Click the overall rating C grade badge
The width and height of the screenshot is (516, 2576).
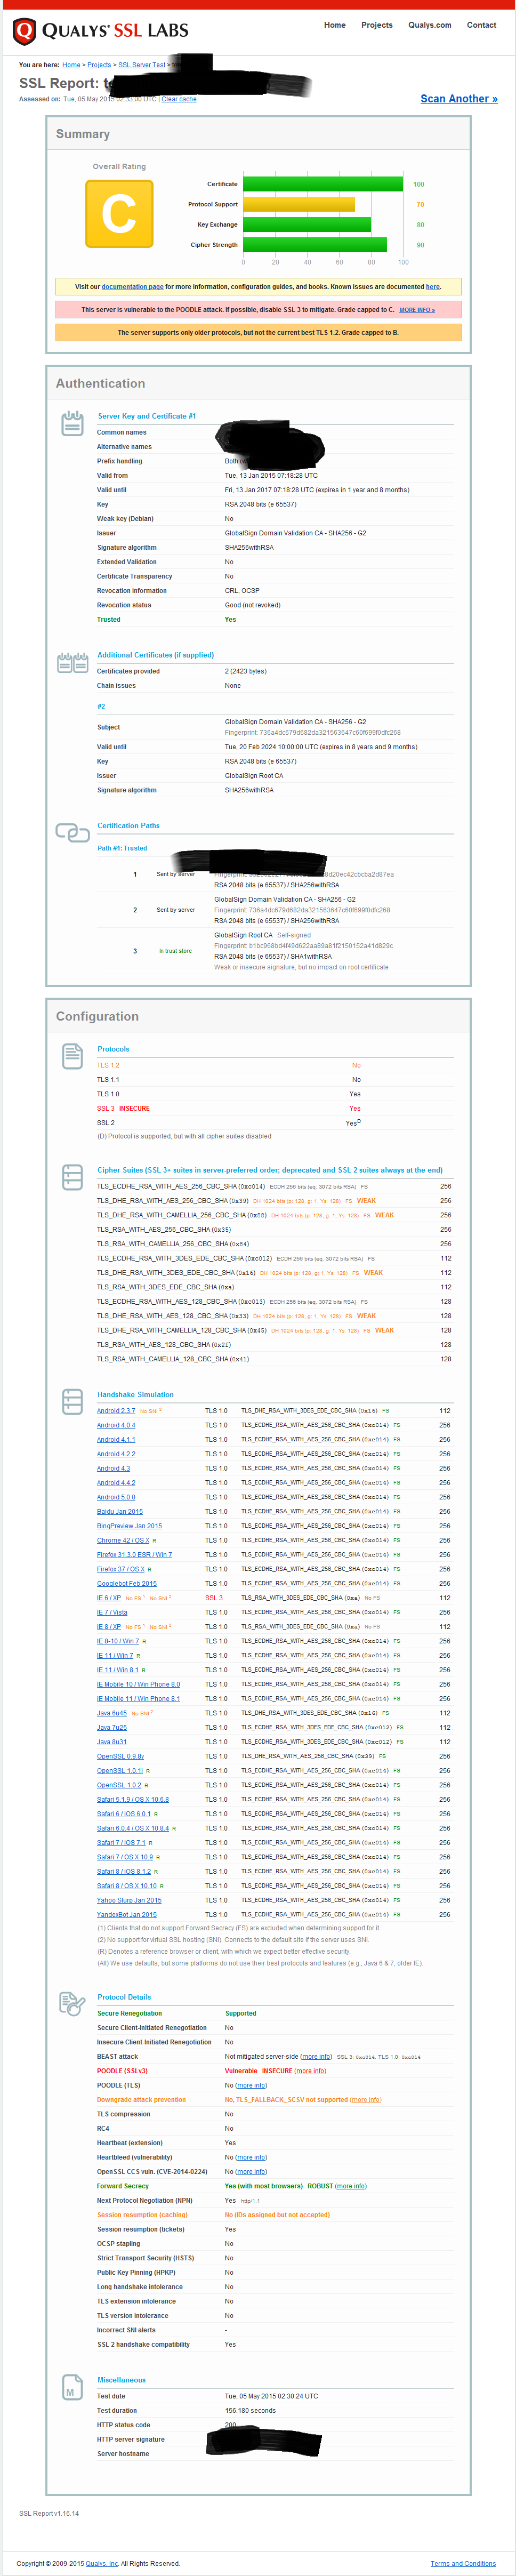pyautogui.click(x=119, y=213)
